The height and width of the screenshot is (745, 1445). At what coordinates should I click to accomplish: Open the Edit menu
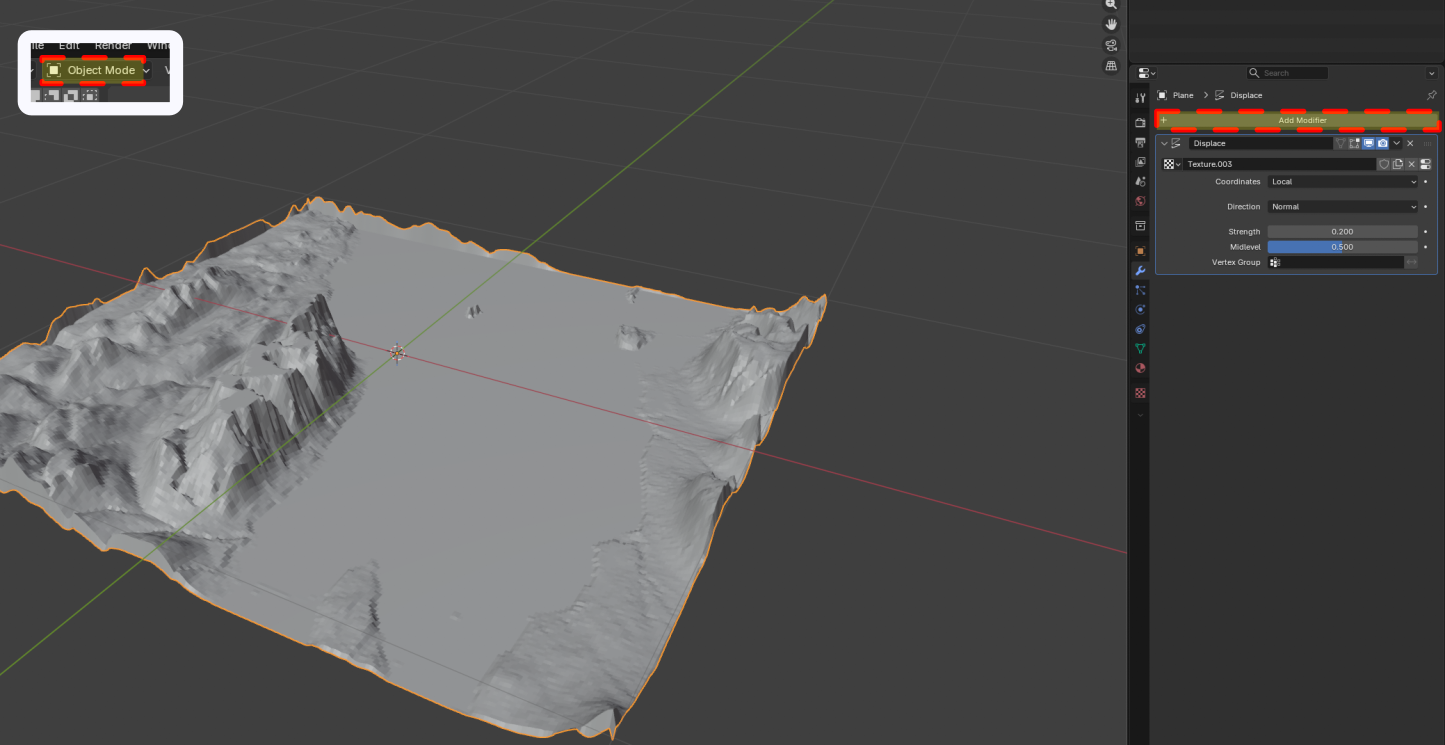coord(69,45)
